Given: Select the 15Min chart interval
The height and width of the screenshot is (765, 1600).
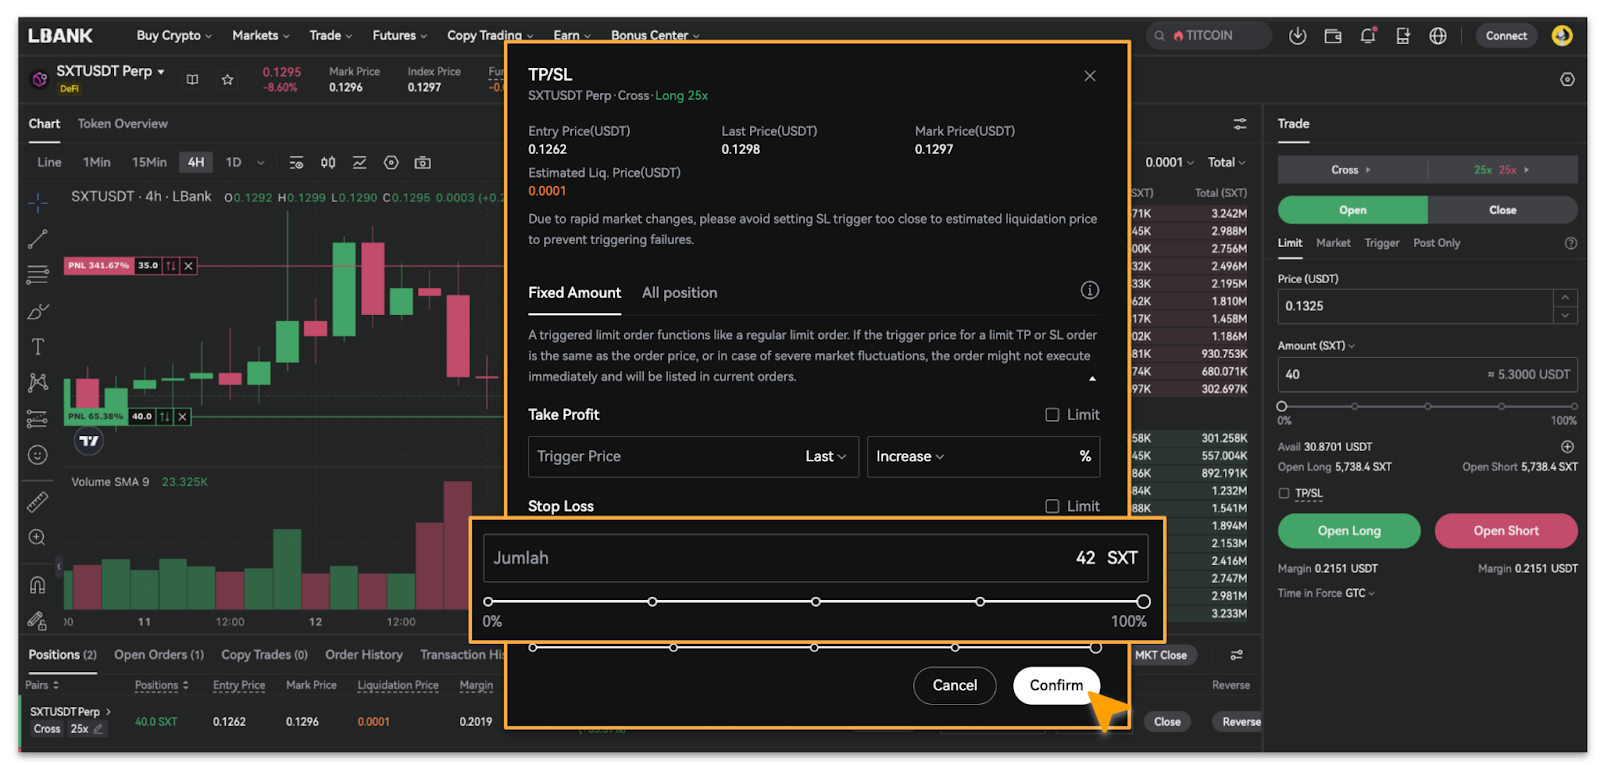Looking at the screenshot, I should click(x=149, y=162).
